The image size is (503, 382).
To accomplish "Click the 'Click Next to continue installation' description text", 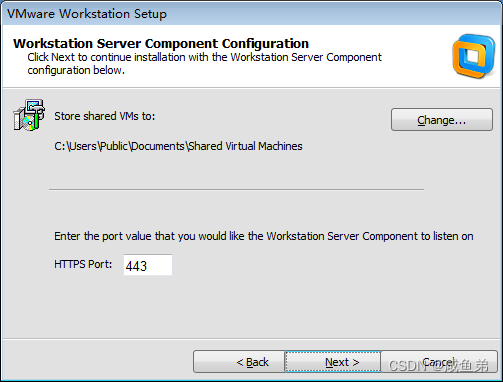I will point(204,63).
